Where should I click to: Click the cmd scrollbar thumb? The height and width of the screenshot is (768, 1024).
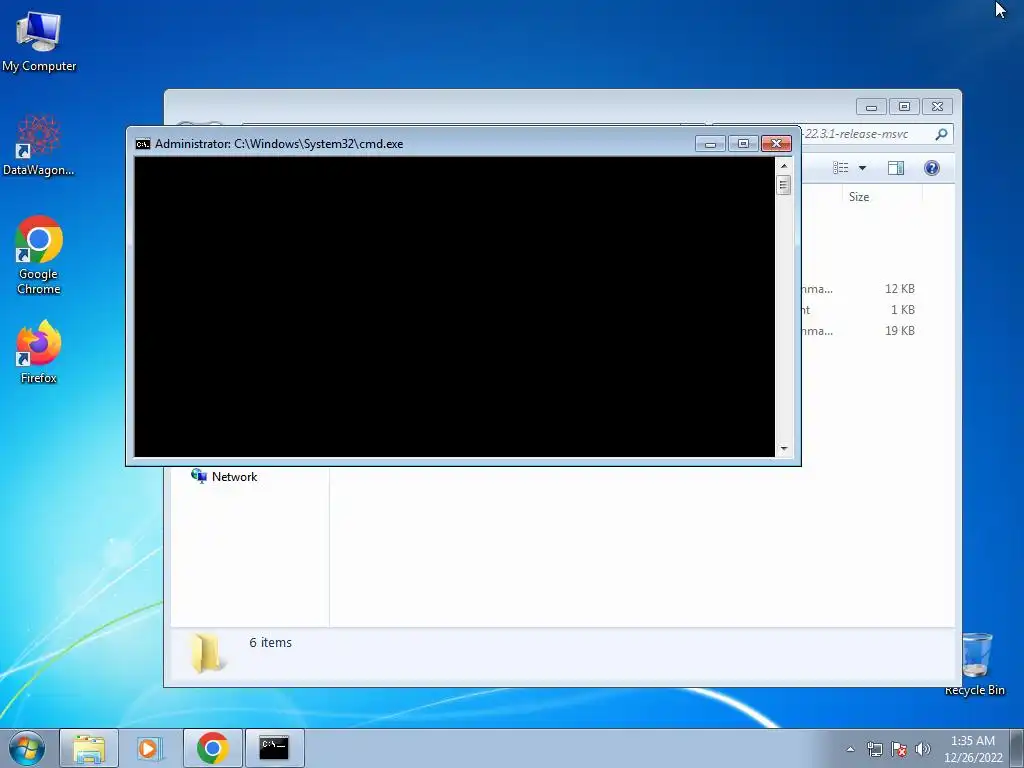[784, 185]
